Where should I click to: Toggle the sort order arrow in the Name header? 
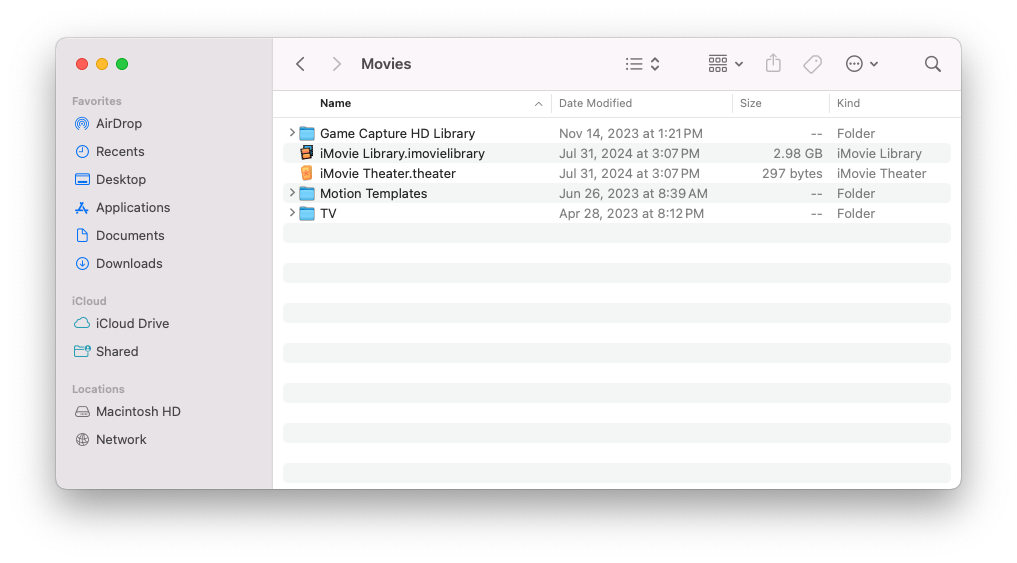click(538, 104)
